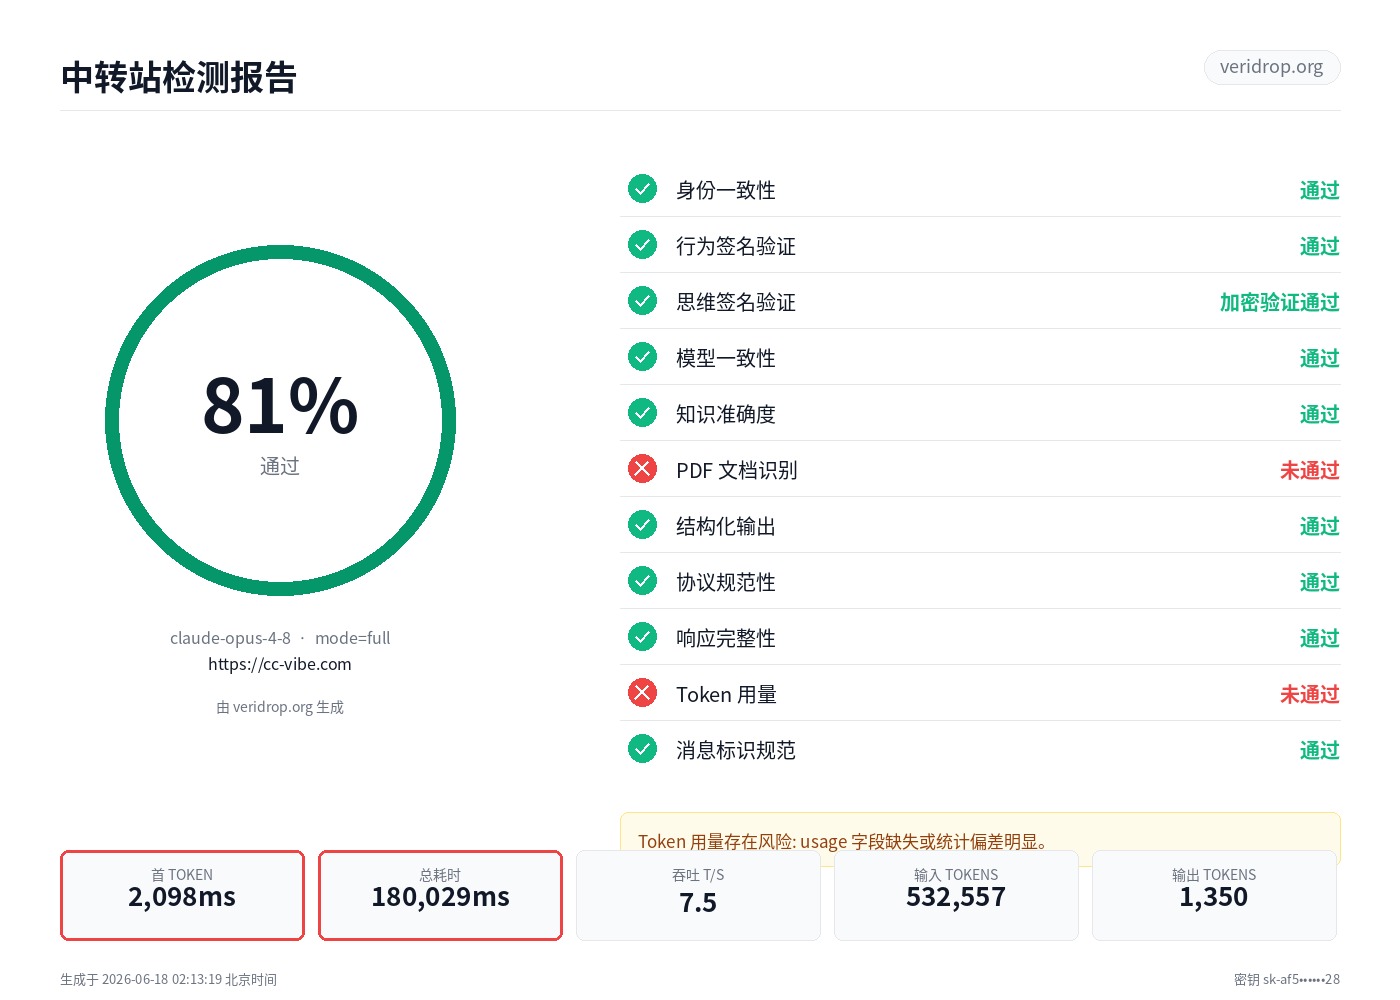The width and height of the screenshot is (1400, 1000).
Task: Click the 未通过 status for PDF 文档识别
Action: point(1309,470)
